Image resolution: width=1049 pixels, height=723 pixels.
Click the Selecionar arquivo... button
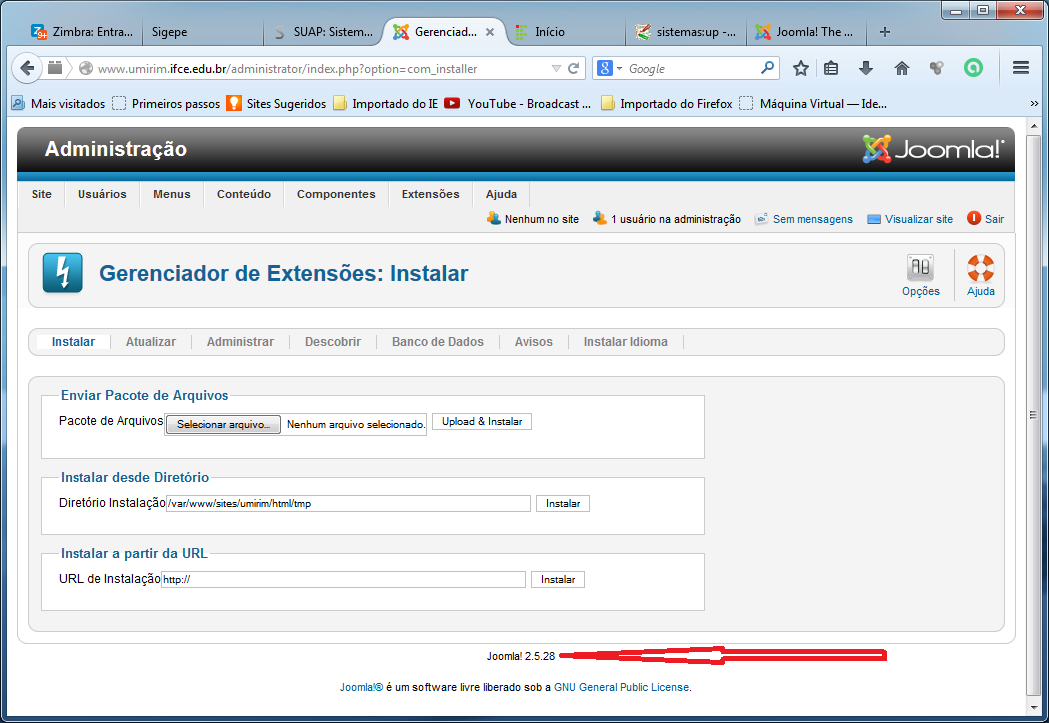pyautogui.click(x=223, y=425)
